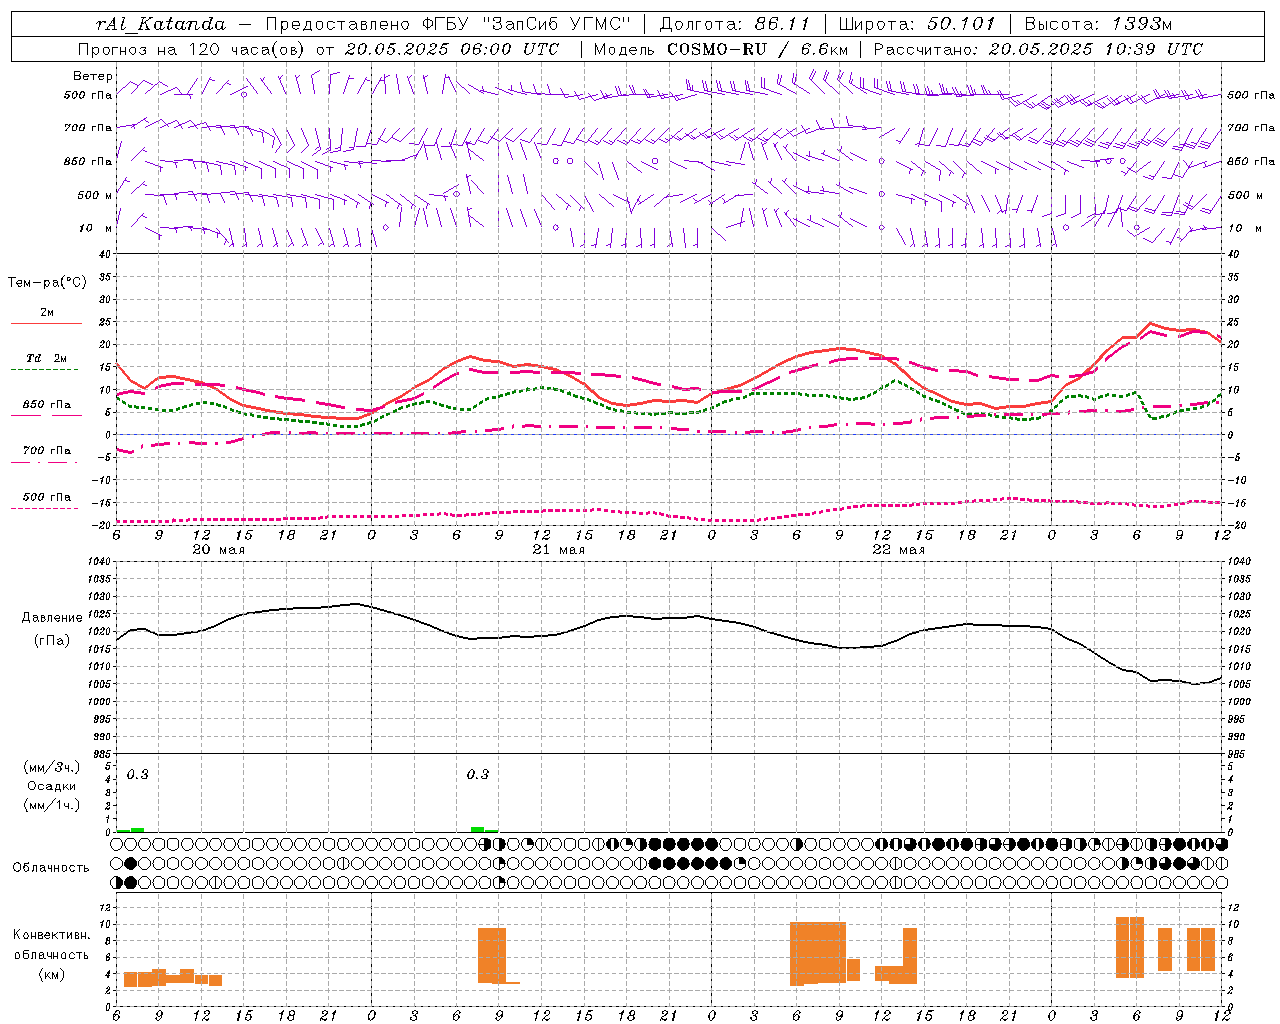
Task: Click the computed time Рассчитано: 20.05.2025 10:39 UTC
Action: tap(1038, 49)
